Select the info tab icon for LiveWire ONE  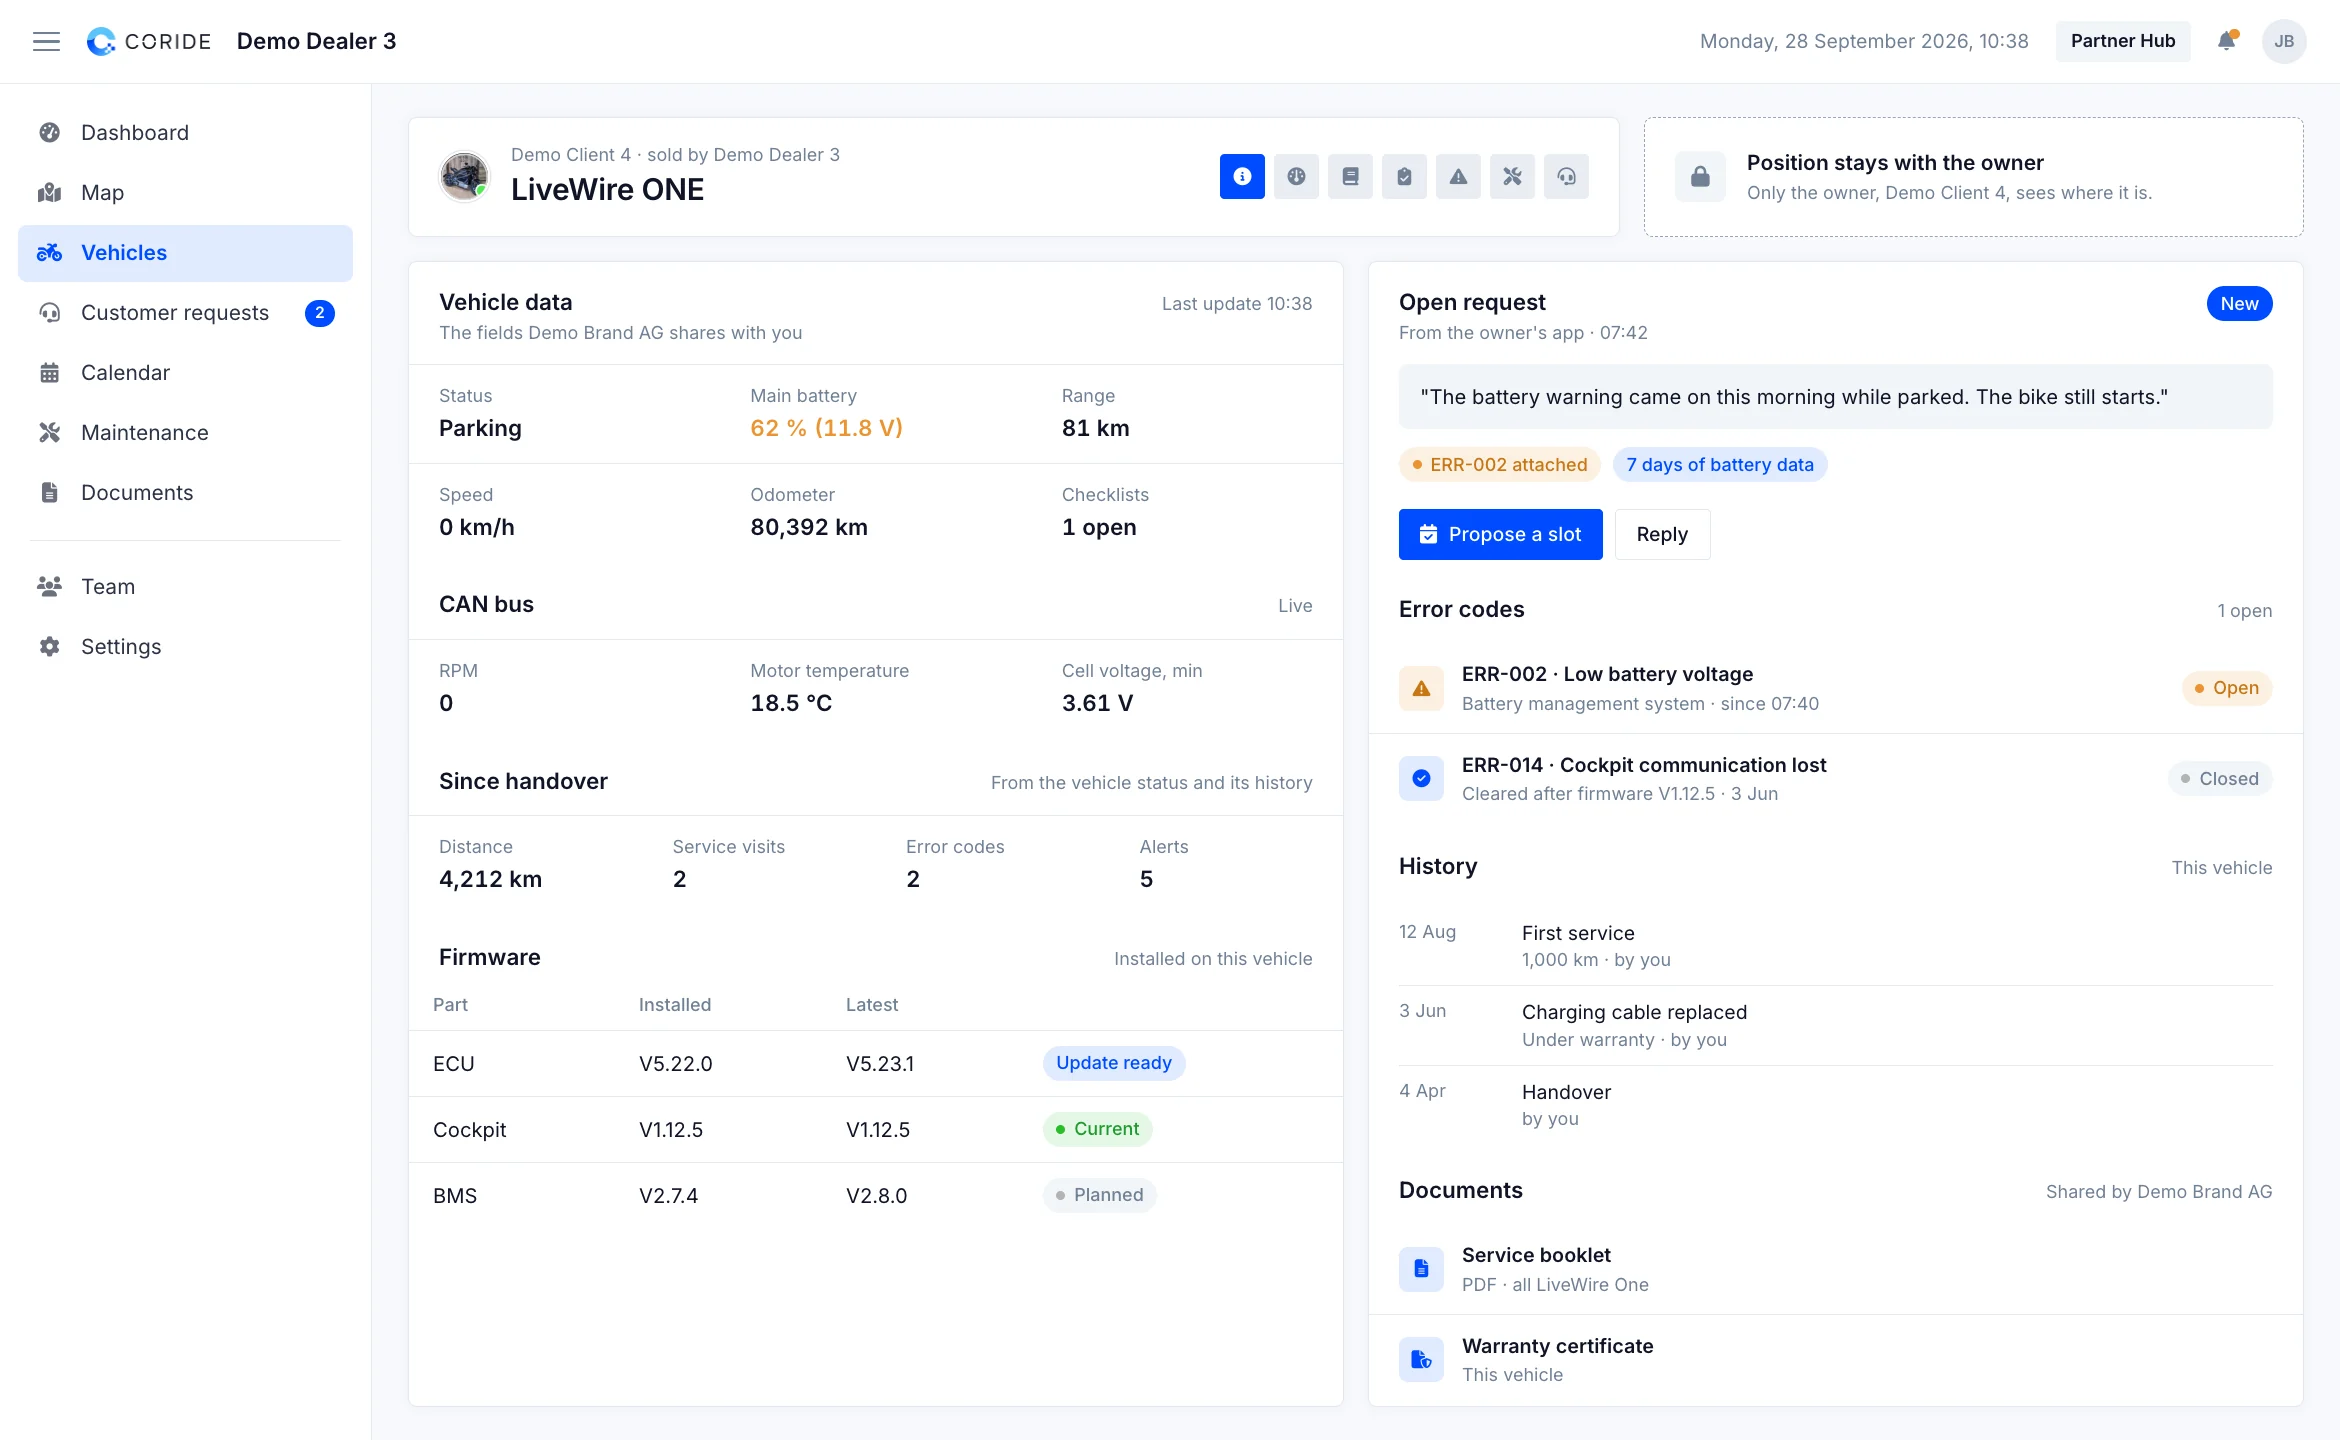pos(1242,176)
